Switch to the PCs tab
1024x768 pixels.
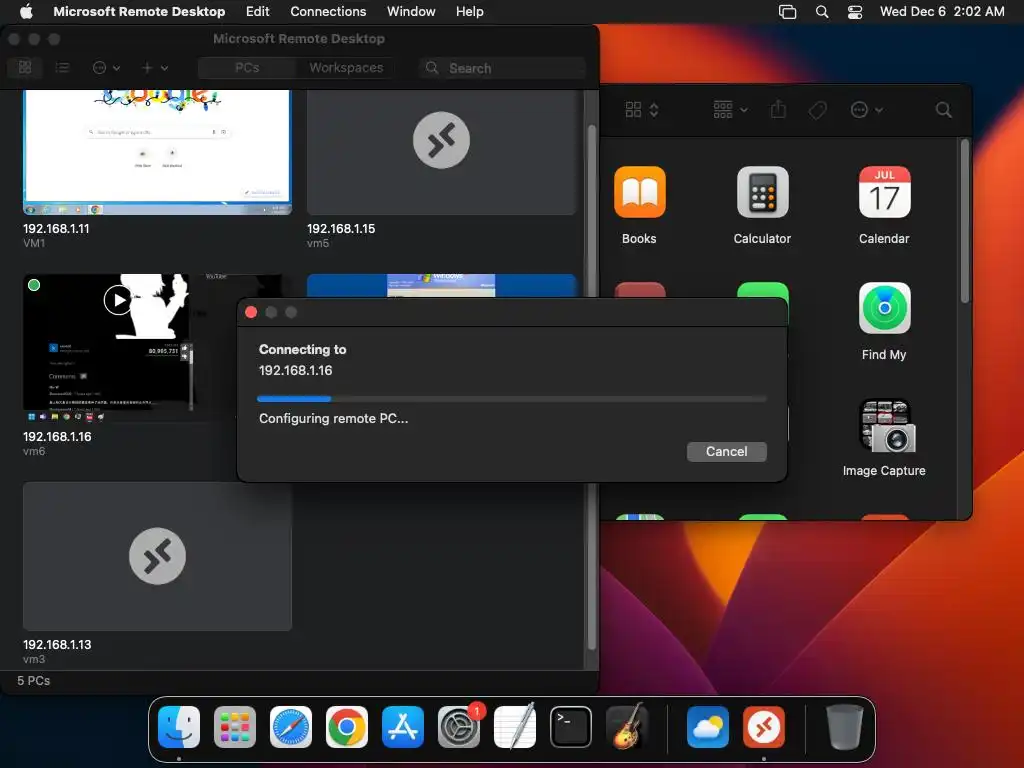pyautogui.click(x=247, y=68)
